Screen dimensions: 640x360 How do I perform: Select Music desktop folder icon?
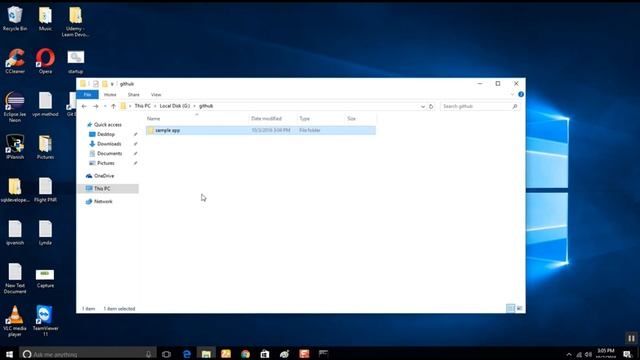click(x=45, y=18)
